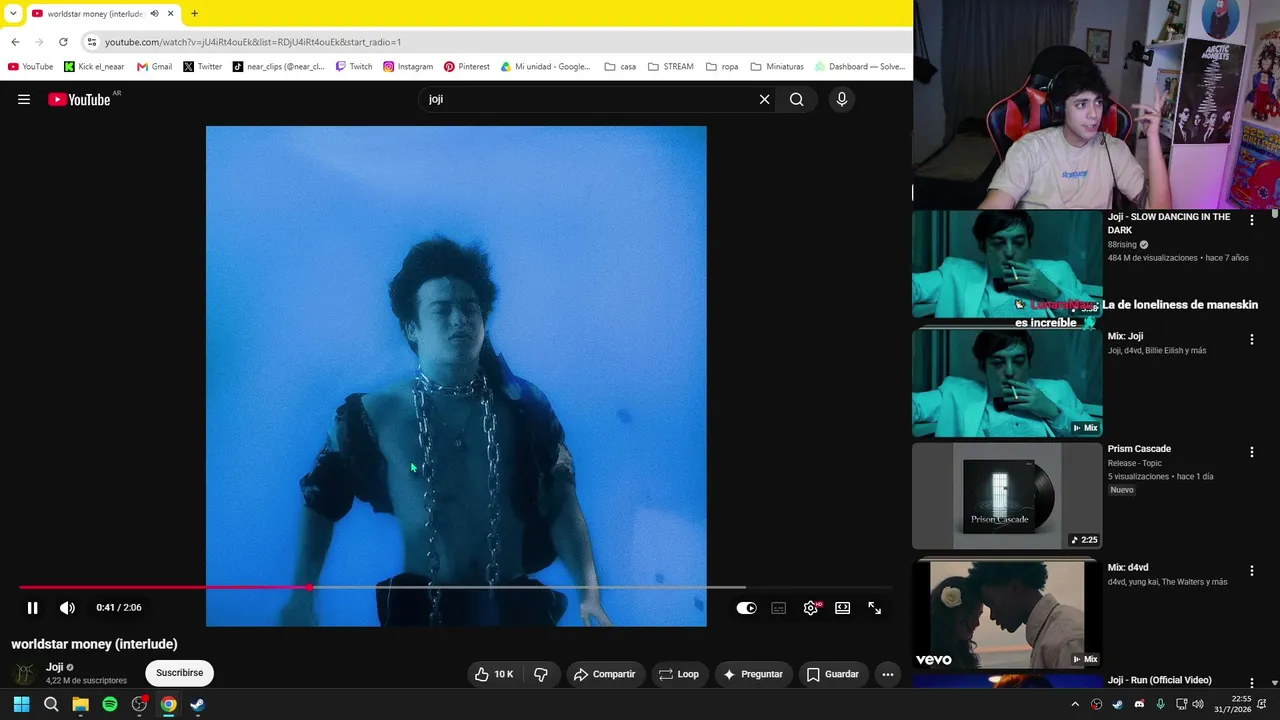This screenshot has width=1280, height=720.
Task: Open Chrome's tab search dropdown arrow
Action: (x=13, y=13)
